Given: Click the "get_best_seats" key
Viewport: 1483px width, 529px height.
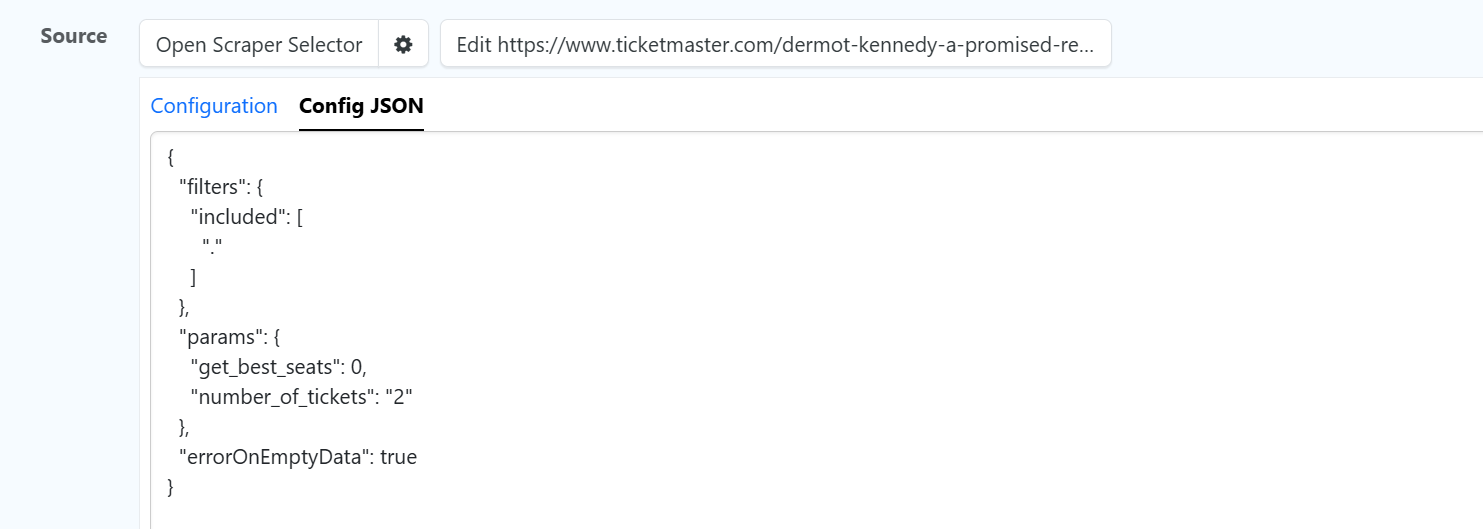Looking at the screenshot, I should [266, 367].
